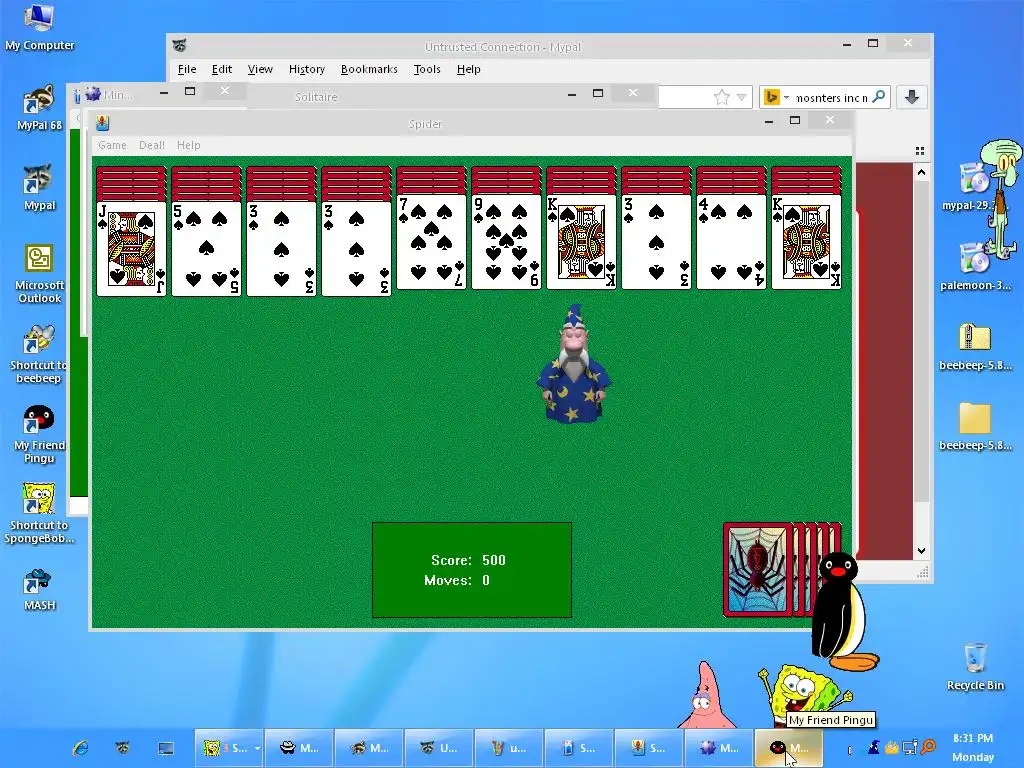This screenshot has height=768, width=1024.
Task: Click the Mypal window raccoon title icon
Action: pyautogui.click(x=180, y=45)
